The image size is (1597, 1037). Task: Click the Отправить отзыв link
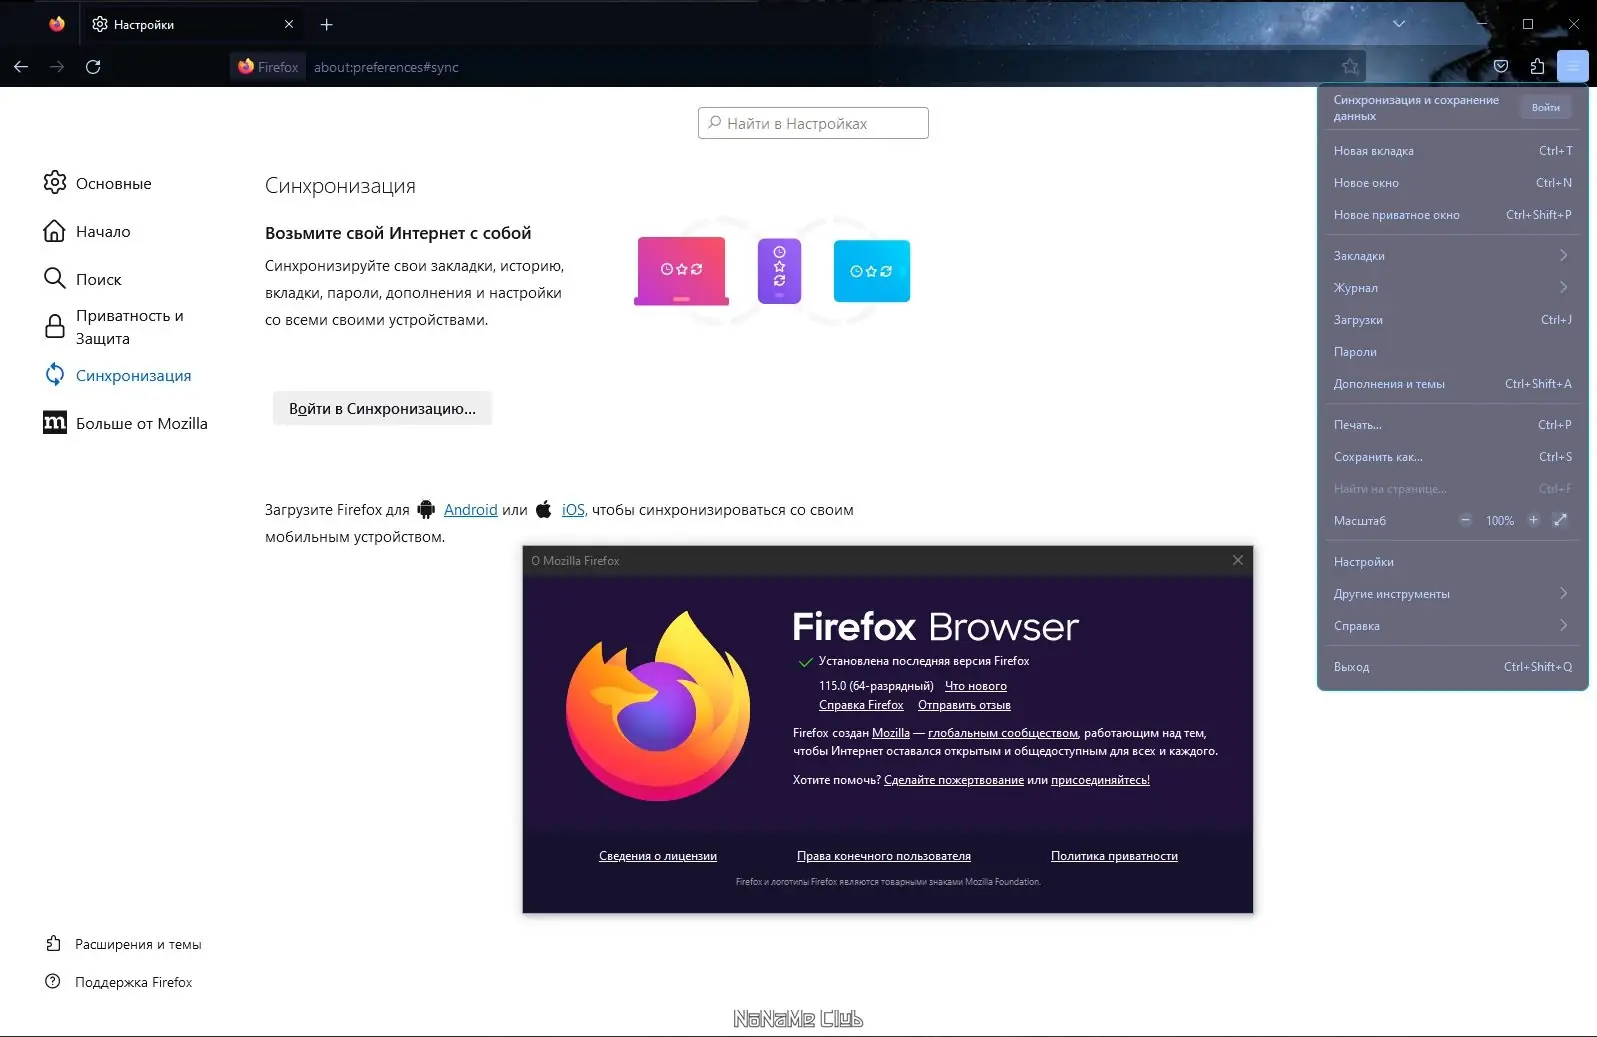(x=964, y=705)
